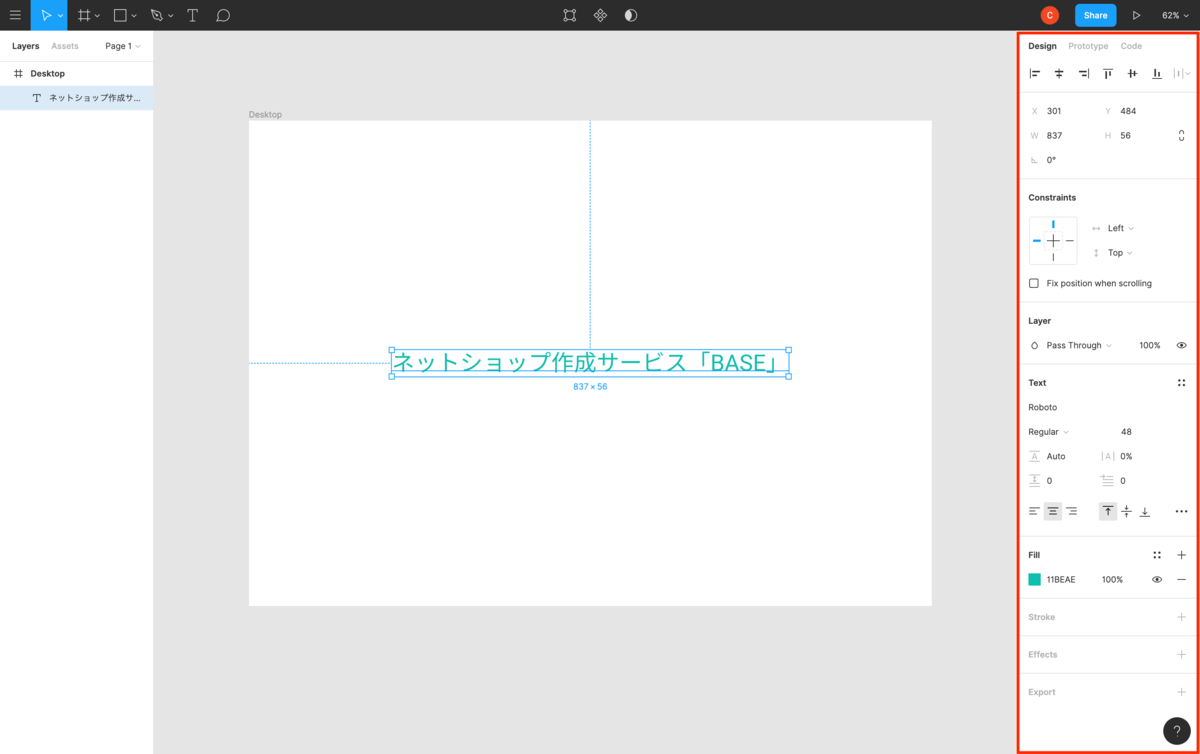Remove the 11BEAE fill

tap(1181, 580)
